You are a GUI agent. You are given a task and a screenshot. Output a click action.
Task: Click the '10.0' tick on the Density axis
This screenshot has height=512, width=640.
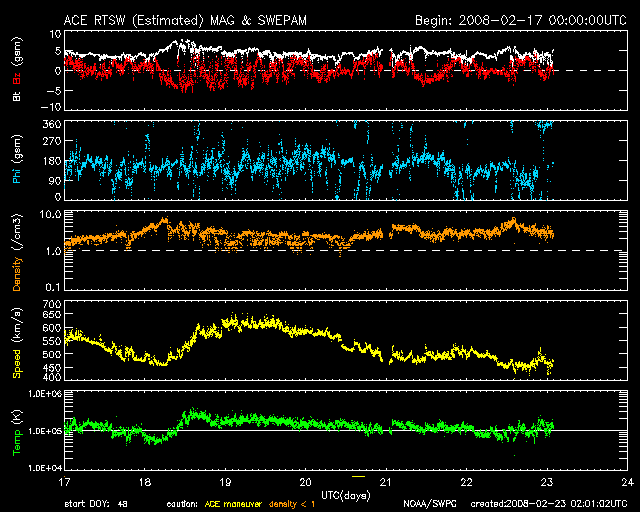(50, 214)
